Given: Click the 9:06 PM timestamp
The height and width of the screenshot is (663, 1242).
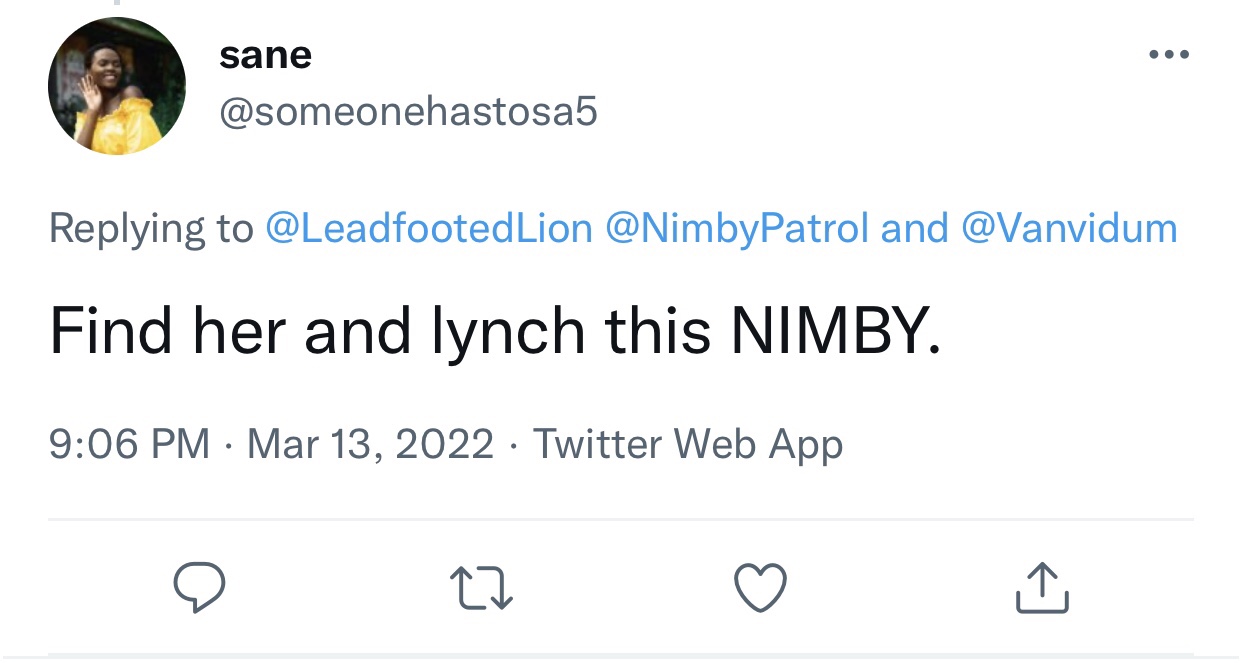Looking at the screenshot, I should 129,444.
